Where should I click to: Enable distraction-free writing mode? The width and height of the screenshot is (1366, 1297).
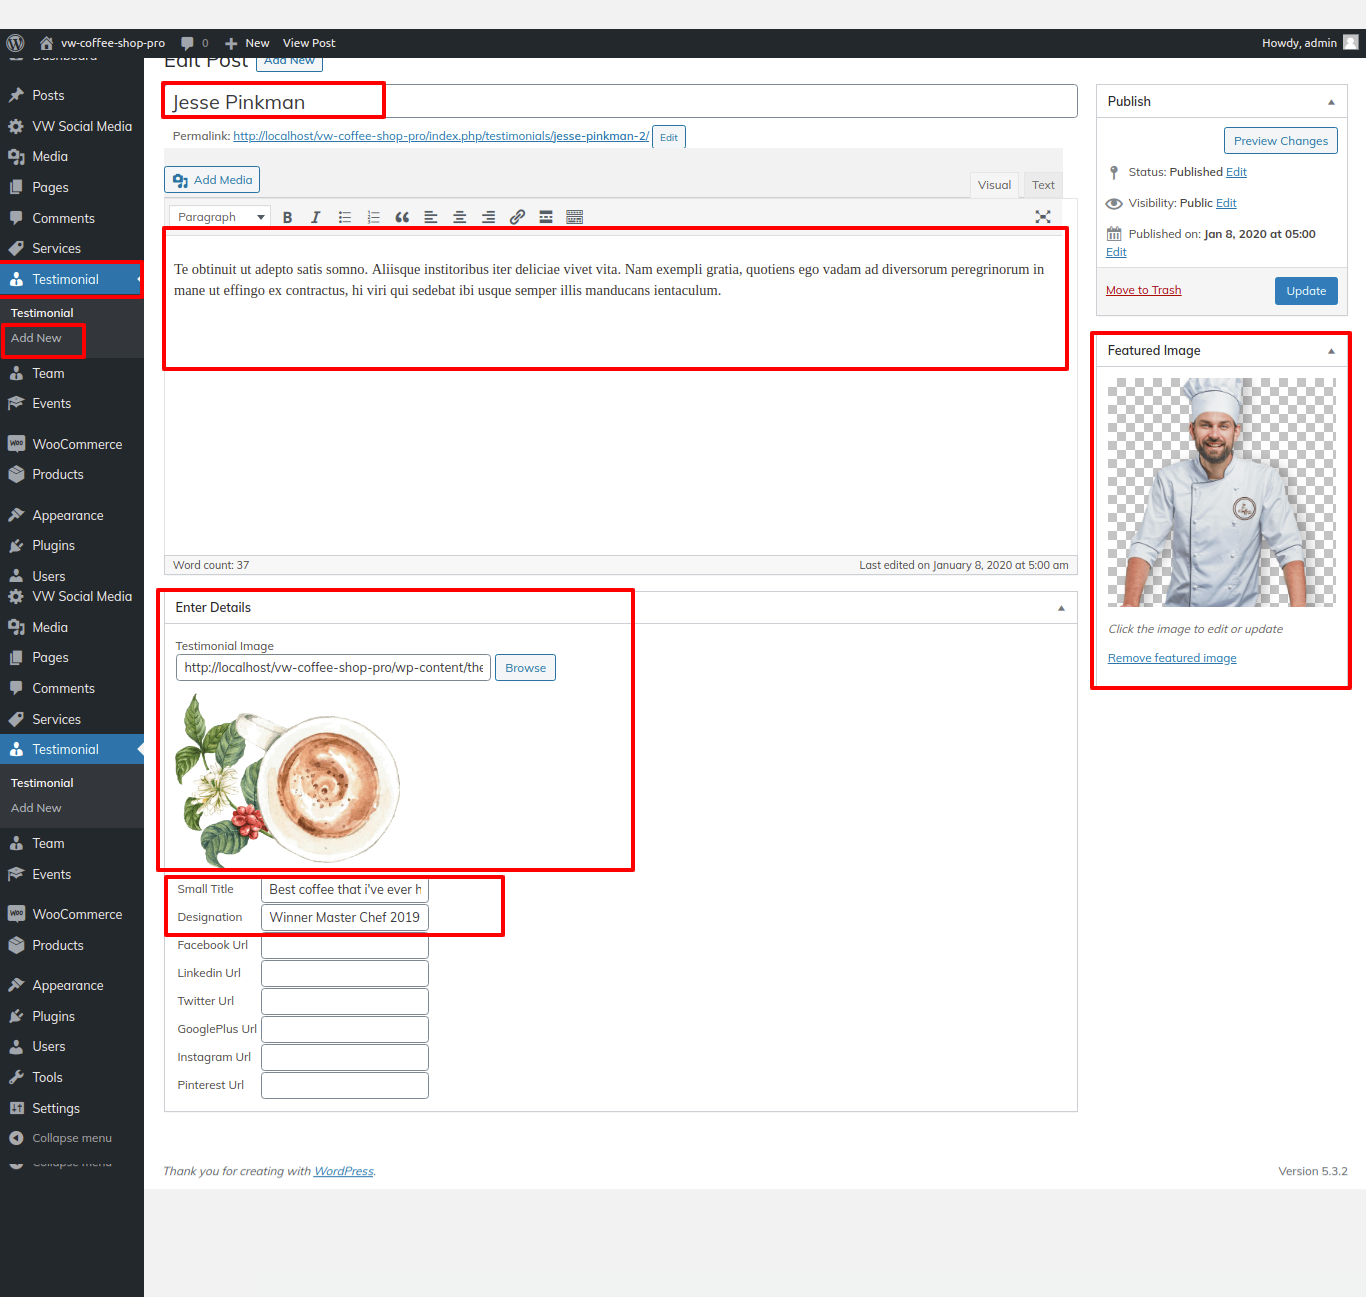point(1043,217)
